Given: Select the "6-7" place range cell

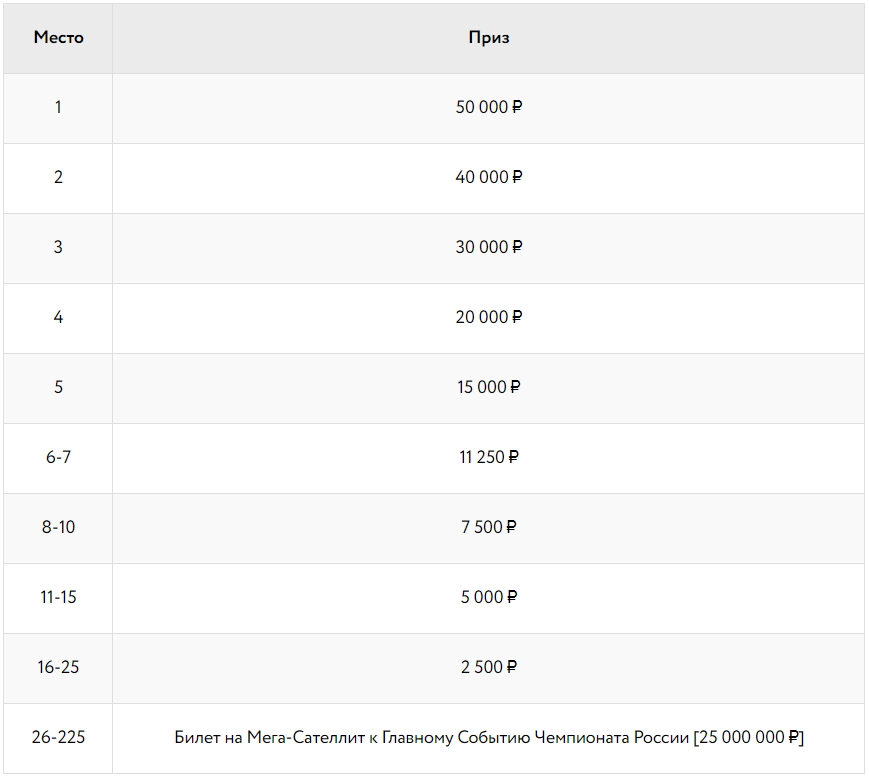Looking at the screenshot, I should pyautogui.click(x=58, y=457).
